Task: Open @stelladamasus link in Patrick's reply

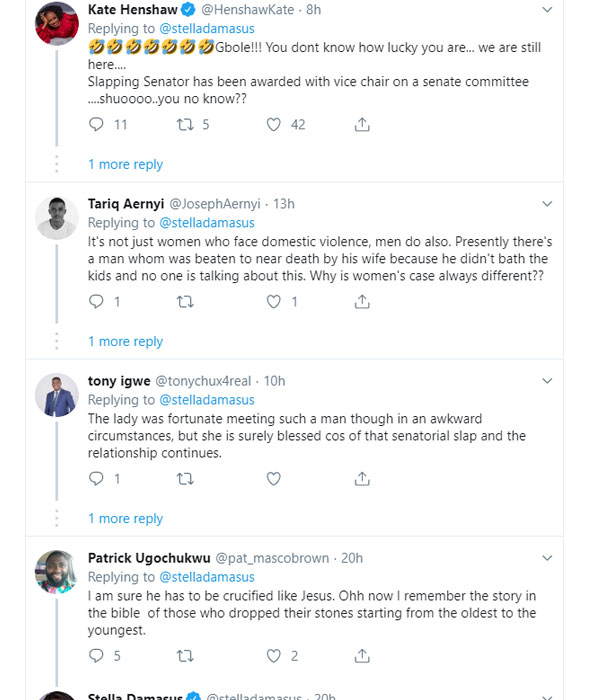Action: pyautogui.click(x=207, y=577)
